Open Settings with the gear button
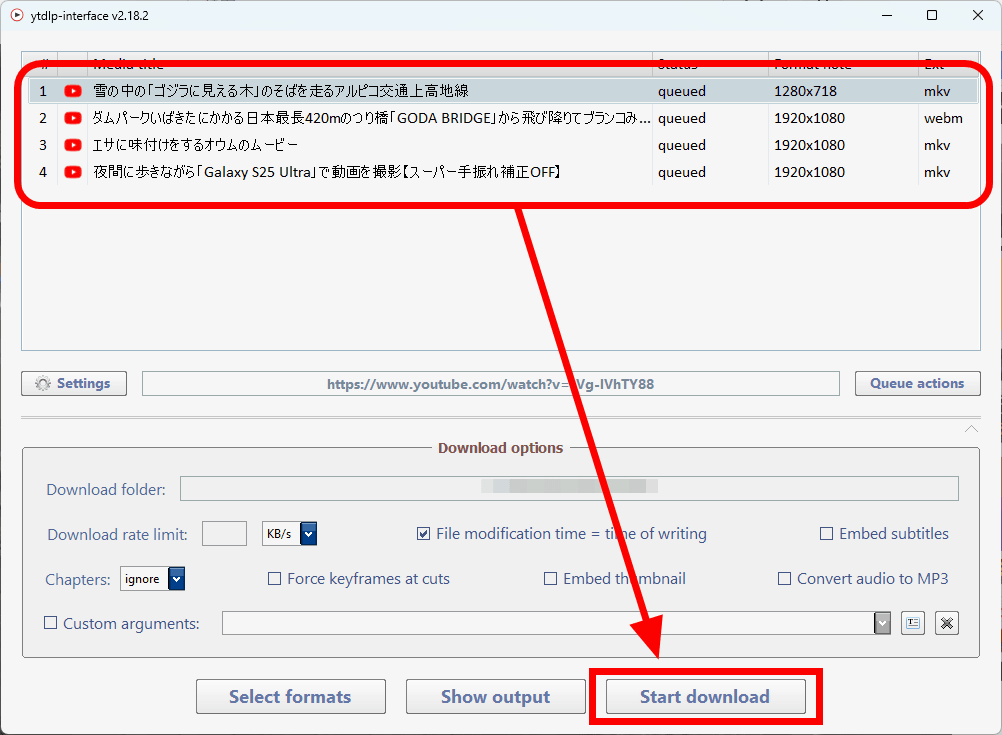 (74, 383)
